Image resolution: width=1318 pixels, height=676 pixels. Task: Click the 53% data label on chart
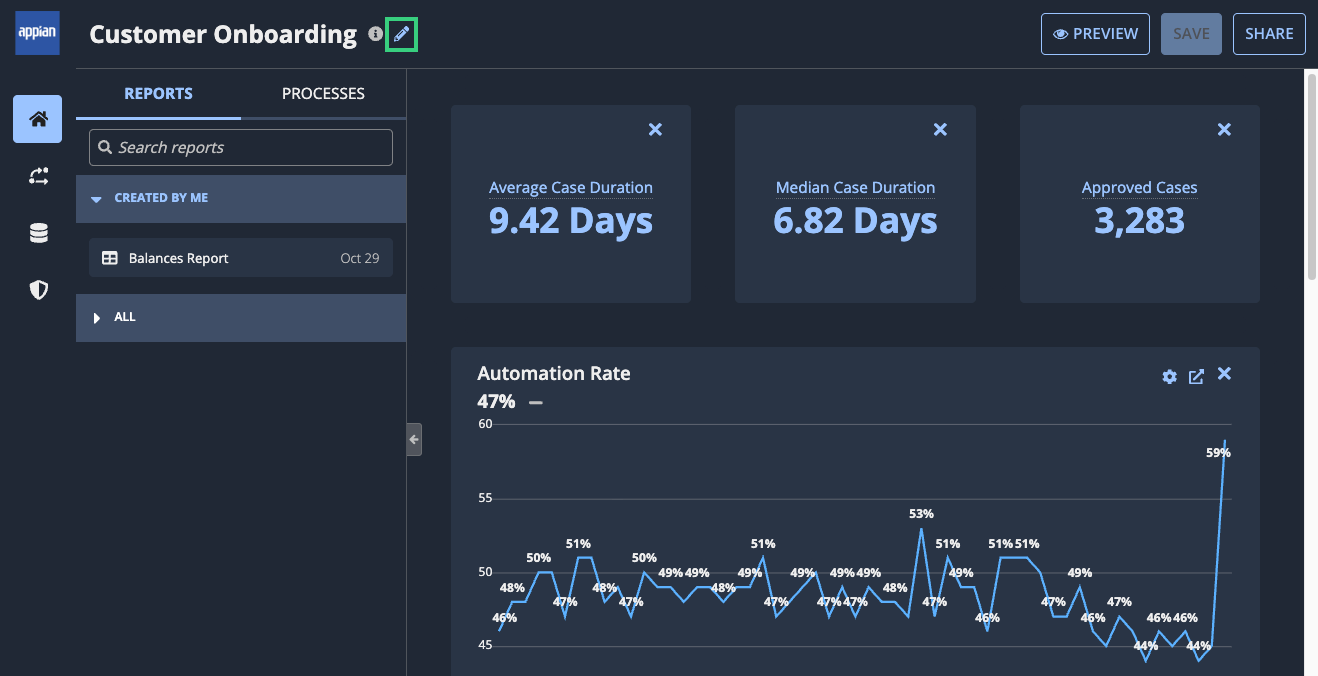pos(921,514)
